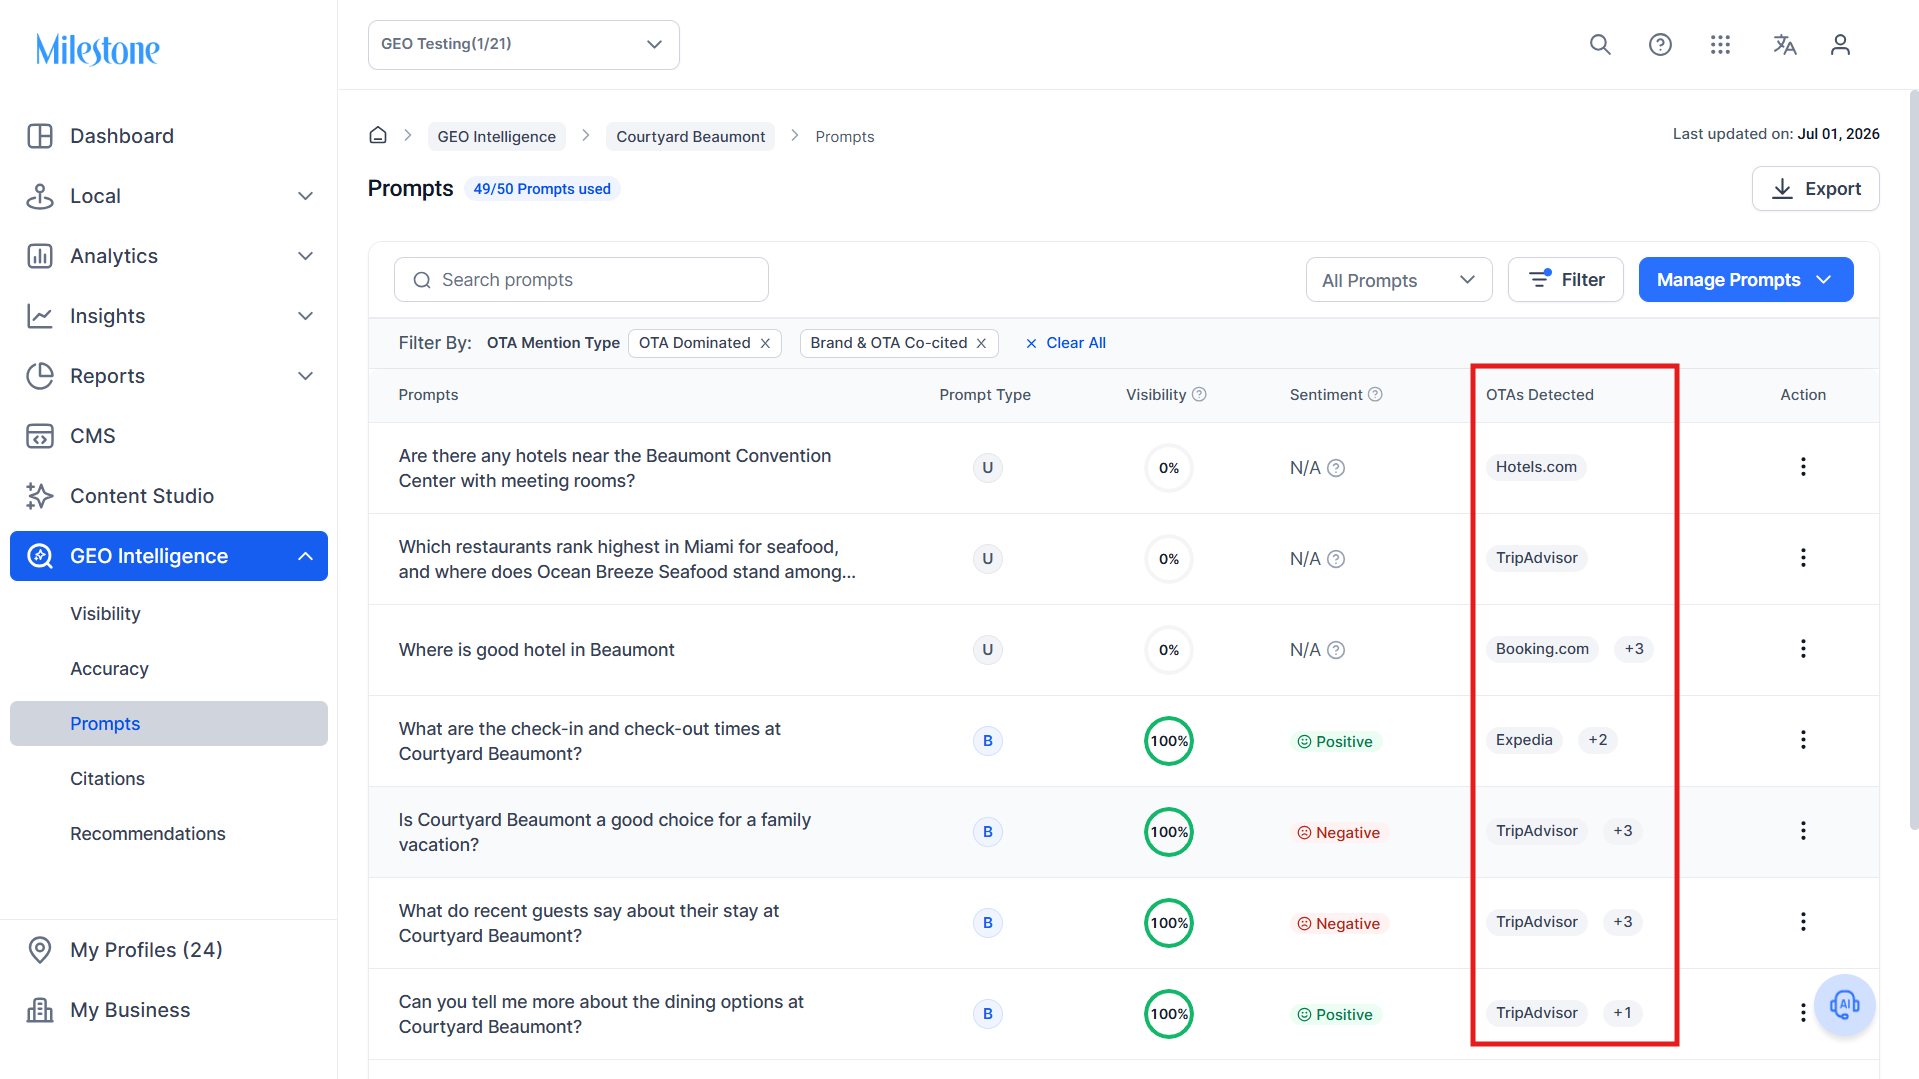Focus the Search prompts field
The image size is (1919, 1079).
tap(581, 280)
